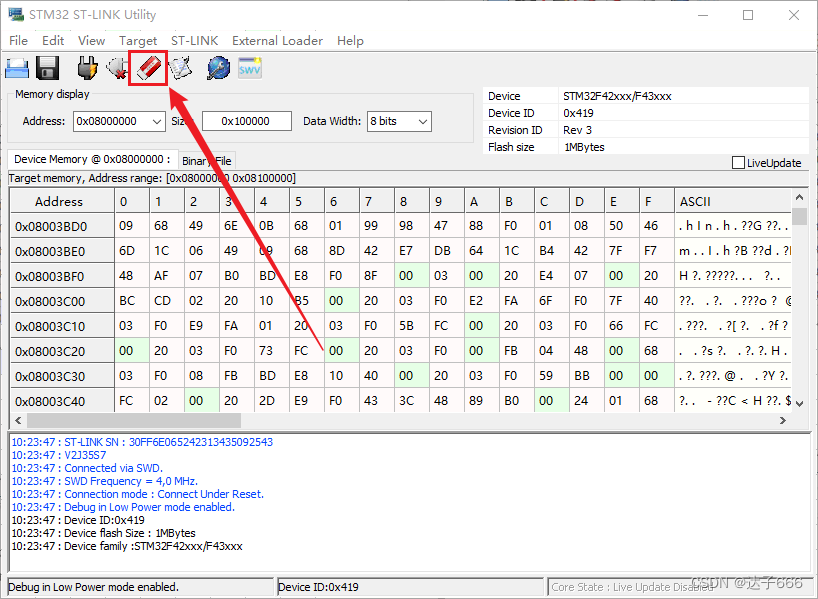This screenshot has width=818, height=599.
Task: Open the ST-LINK menu
Action: 194,41
